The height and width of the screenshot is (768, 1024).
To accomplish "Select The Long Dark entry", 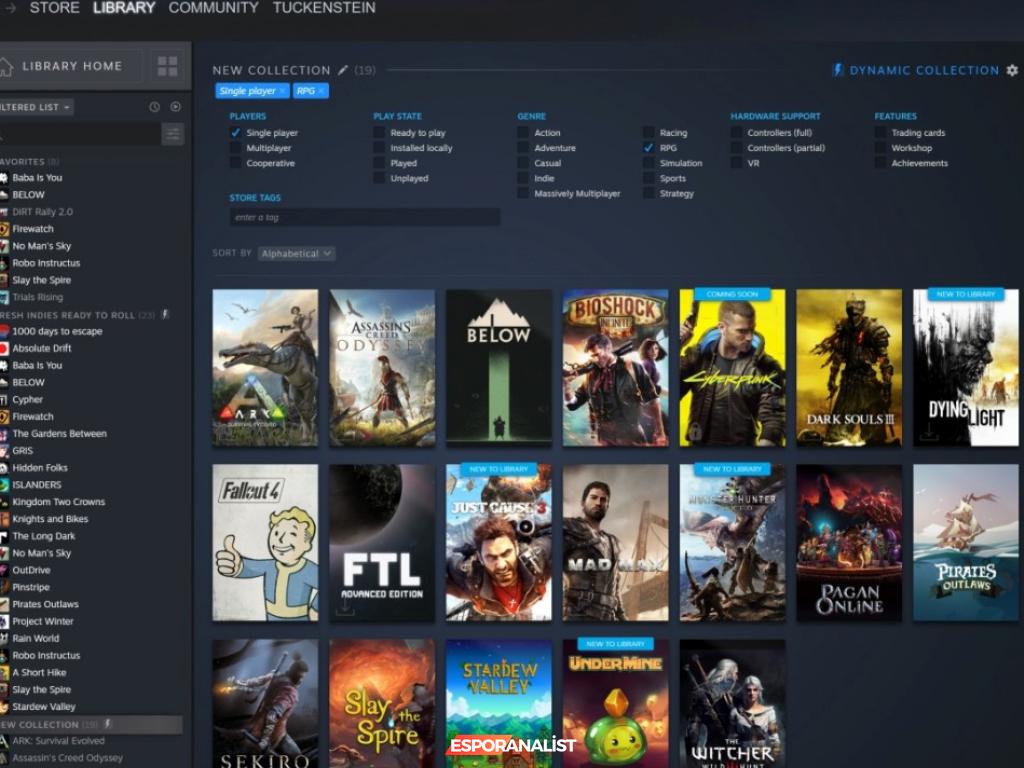I will click(44, 536).
